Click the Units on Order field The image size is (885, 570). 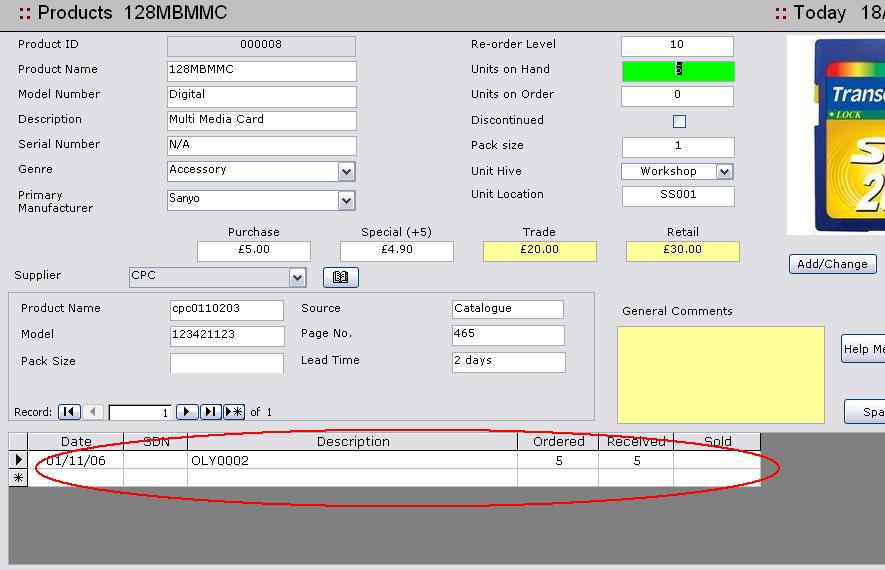(677, 96)
